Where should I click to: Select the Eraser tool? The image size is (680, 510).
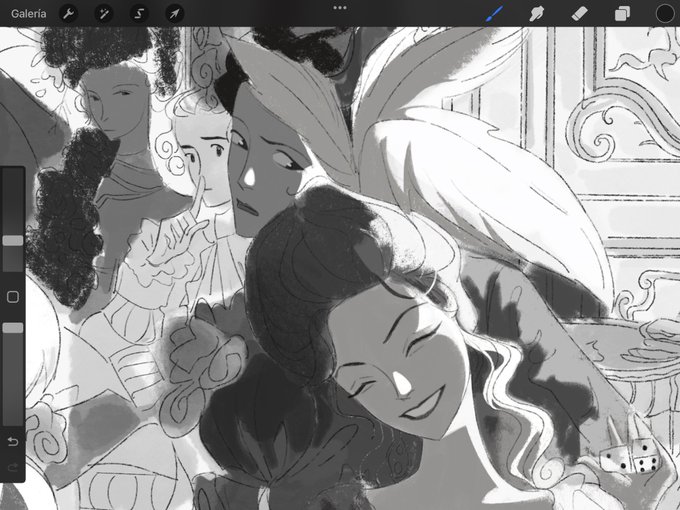point(579,14)
